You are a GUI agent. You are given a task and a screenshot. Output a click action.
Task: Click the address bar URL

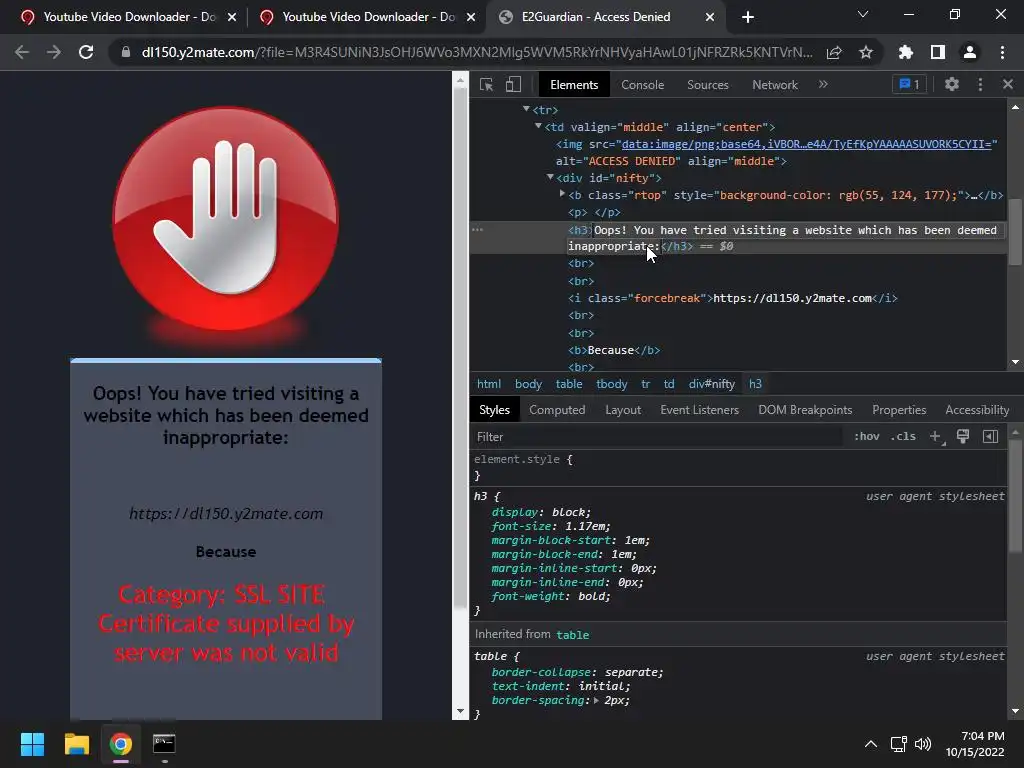477,52
